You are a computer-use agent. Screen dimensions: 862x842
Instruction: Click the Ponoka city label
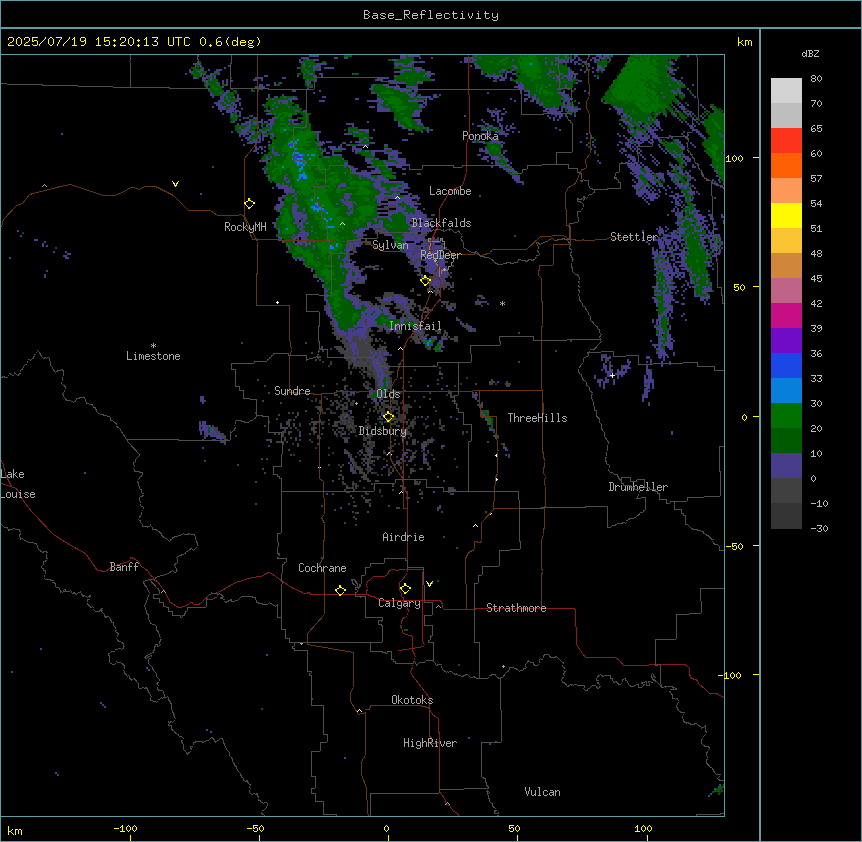480,136
